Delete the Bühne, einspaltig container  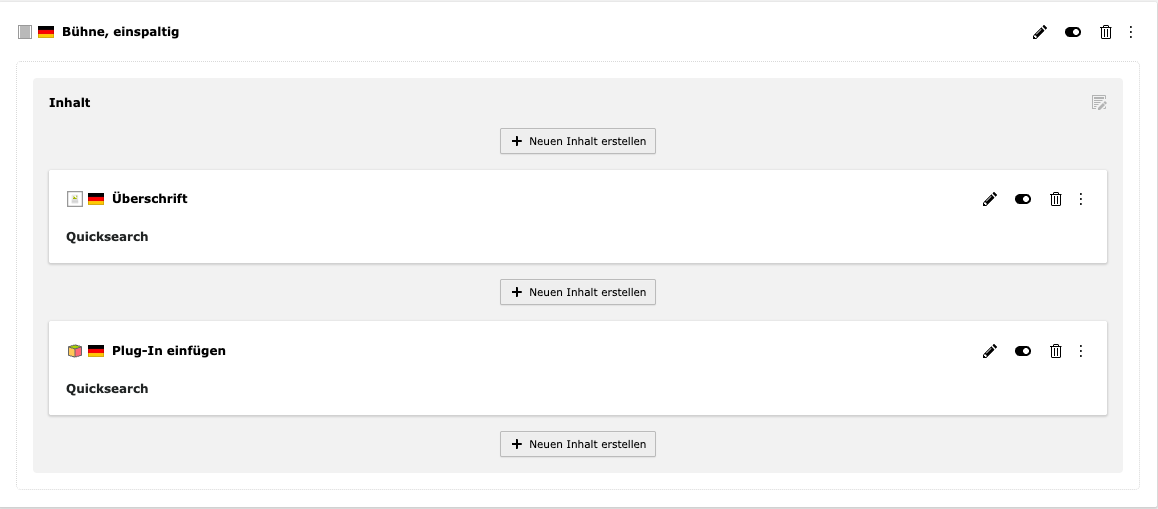click(x=1106, y=32)
